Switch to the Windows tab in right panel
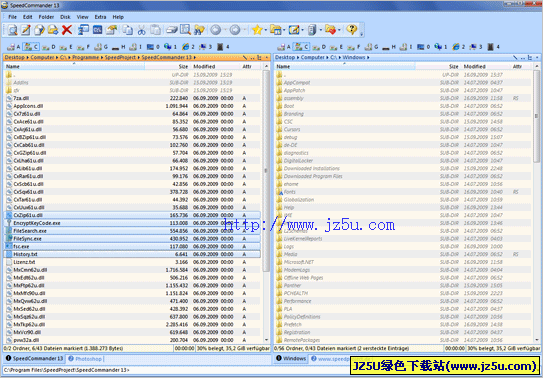Viewport: 543px width, 378px height. point(291,359)
